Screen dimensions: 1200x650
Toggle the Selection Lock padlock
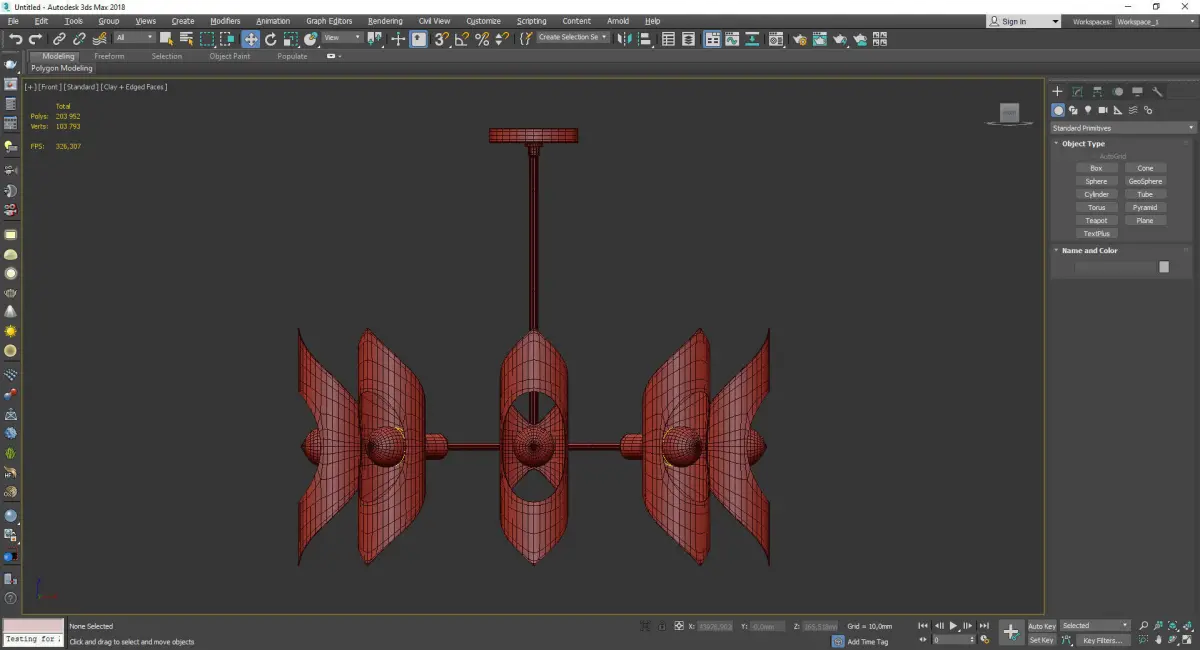coord(661,626)
